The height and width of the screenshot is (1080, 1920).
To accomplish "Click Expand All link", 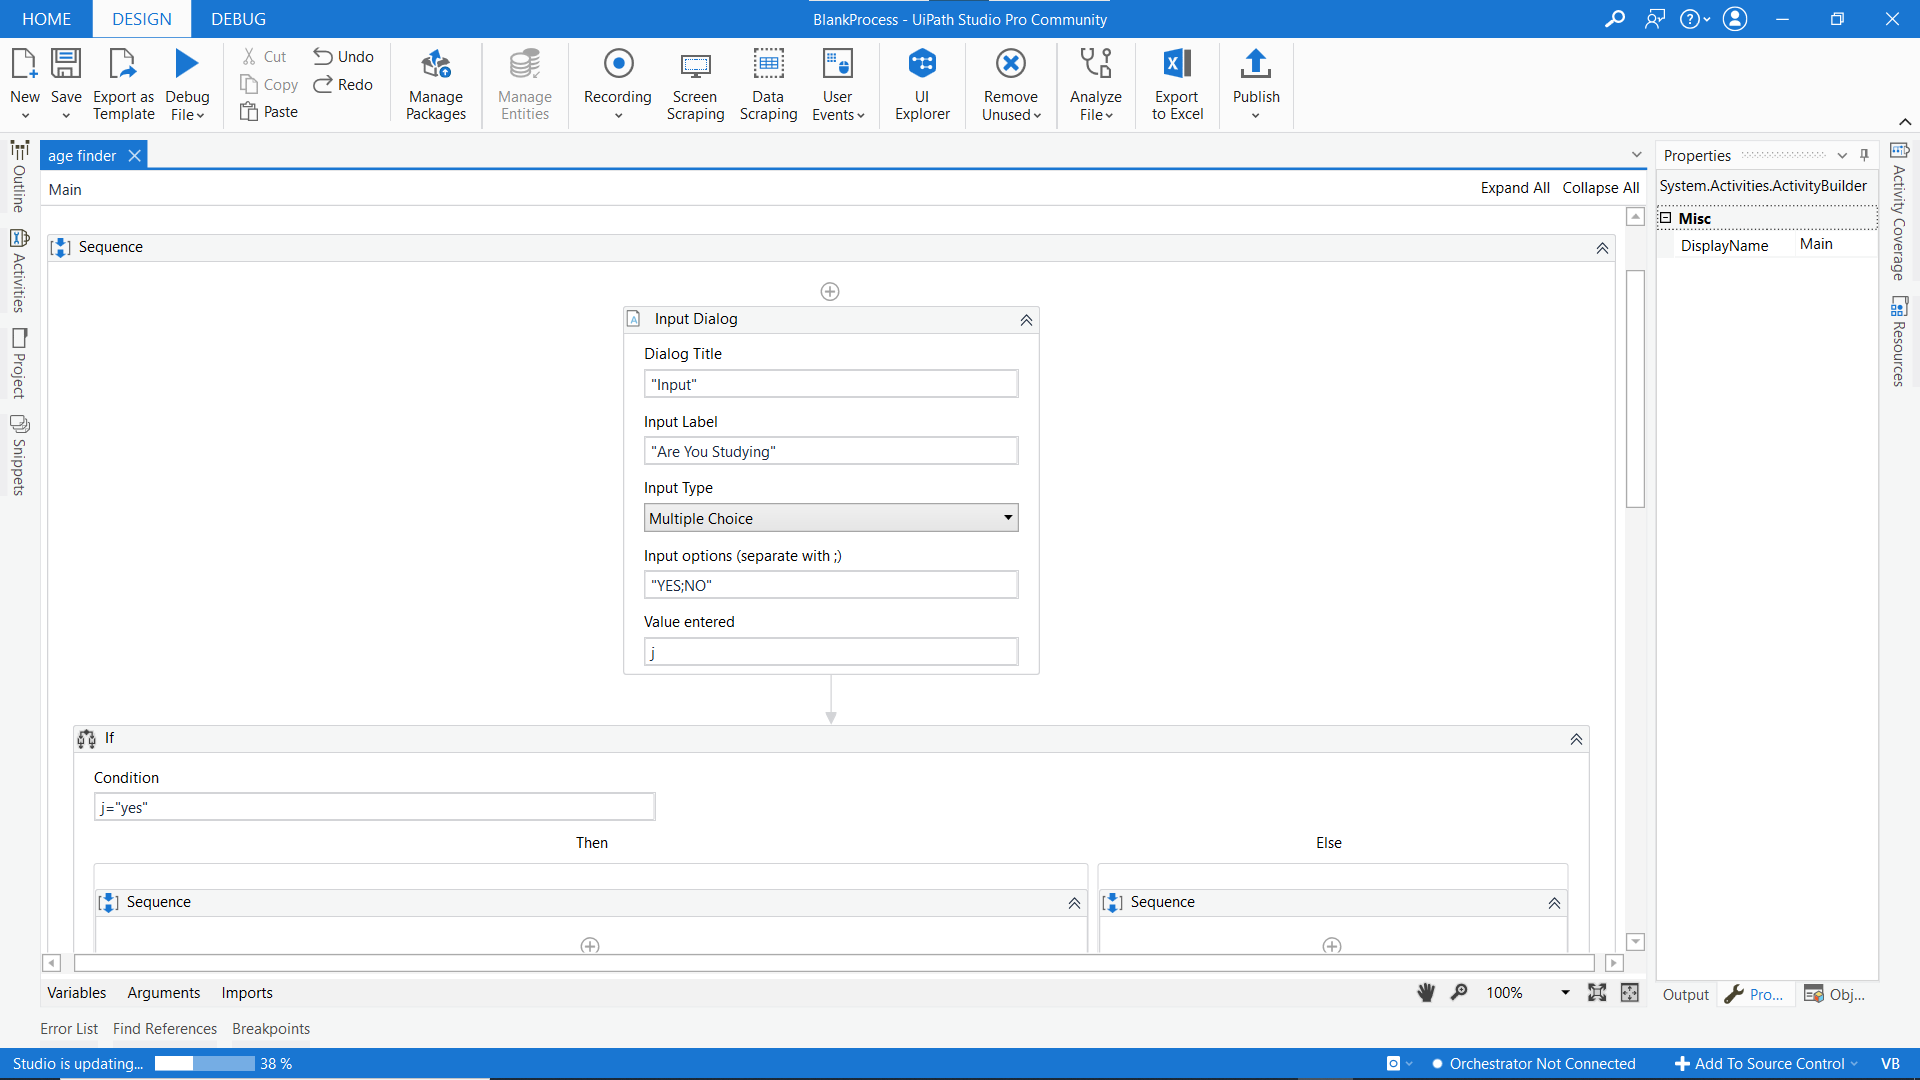I will (x=1514, y=188).
